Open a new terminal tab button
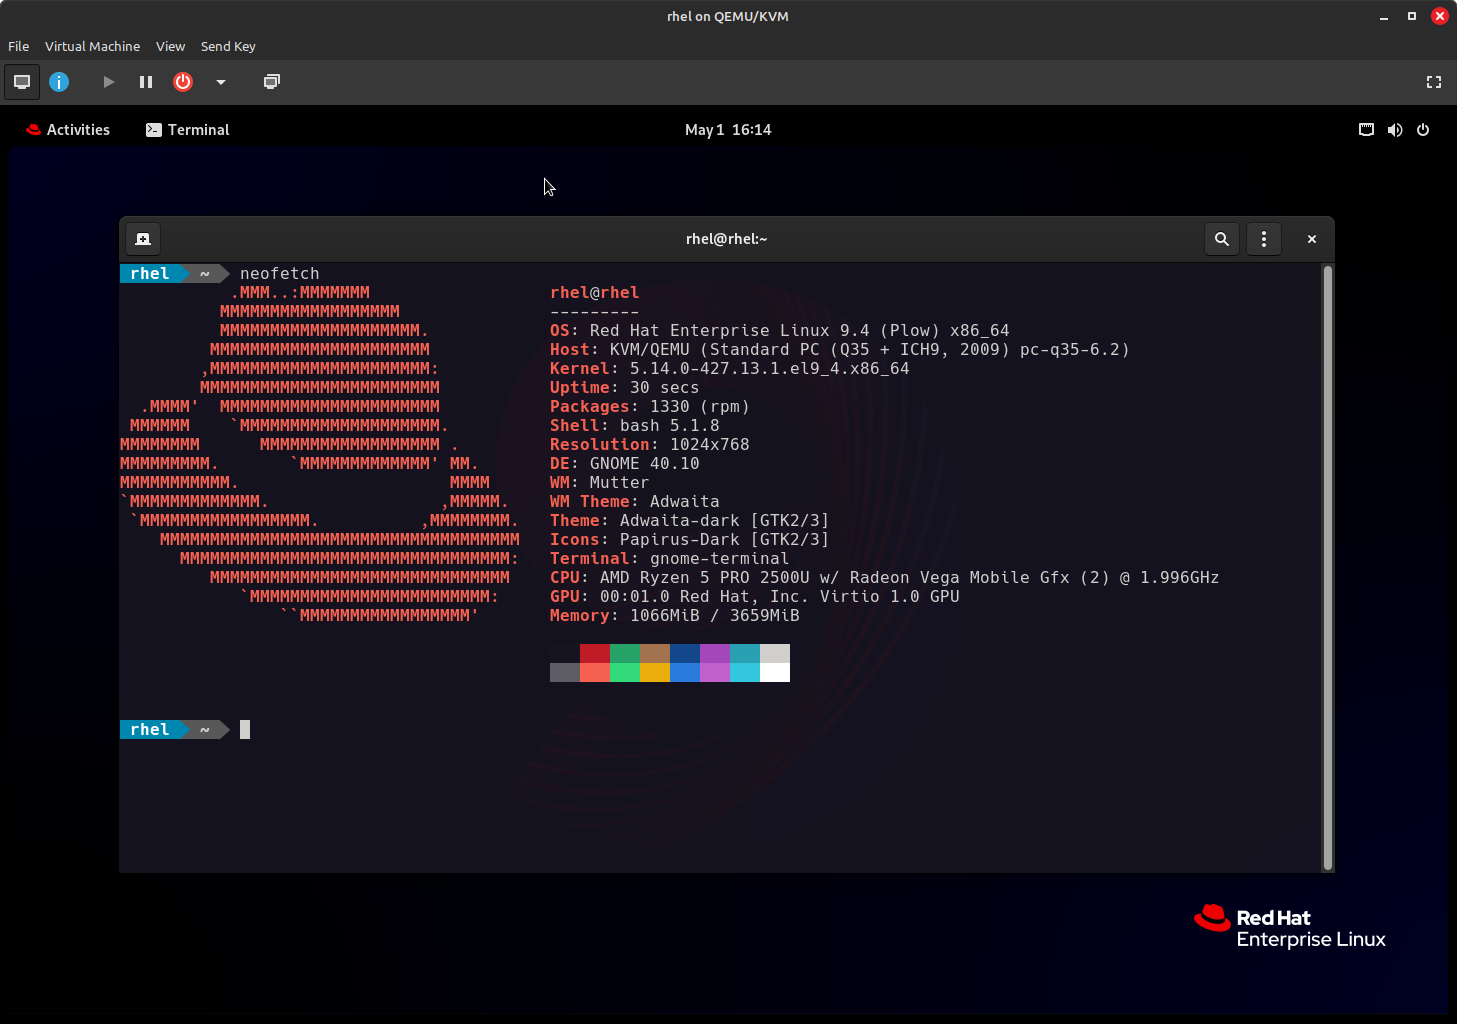Screen dimensions: 1457x1024 (143, 239)
